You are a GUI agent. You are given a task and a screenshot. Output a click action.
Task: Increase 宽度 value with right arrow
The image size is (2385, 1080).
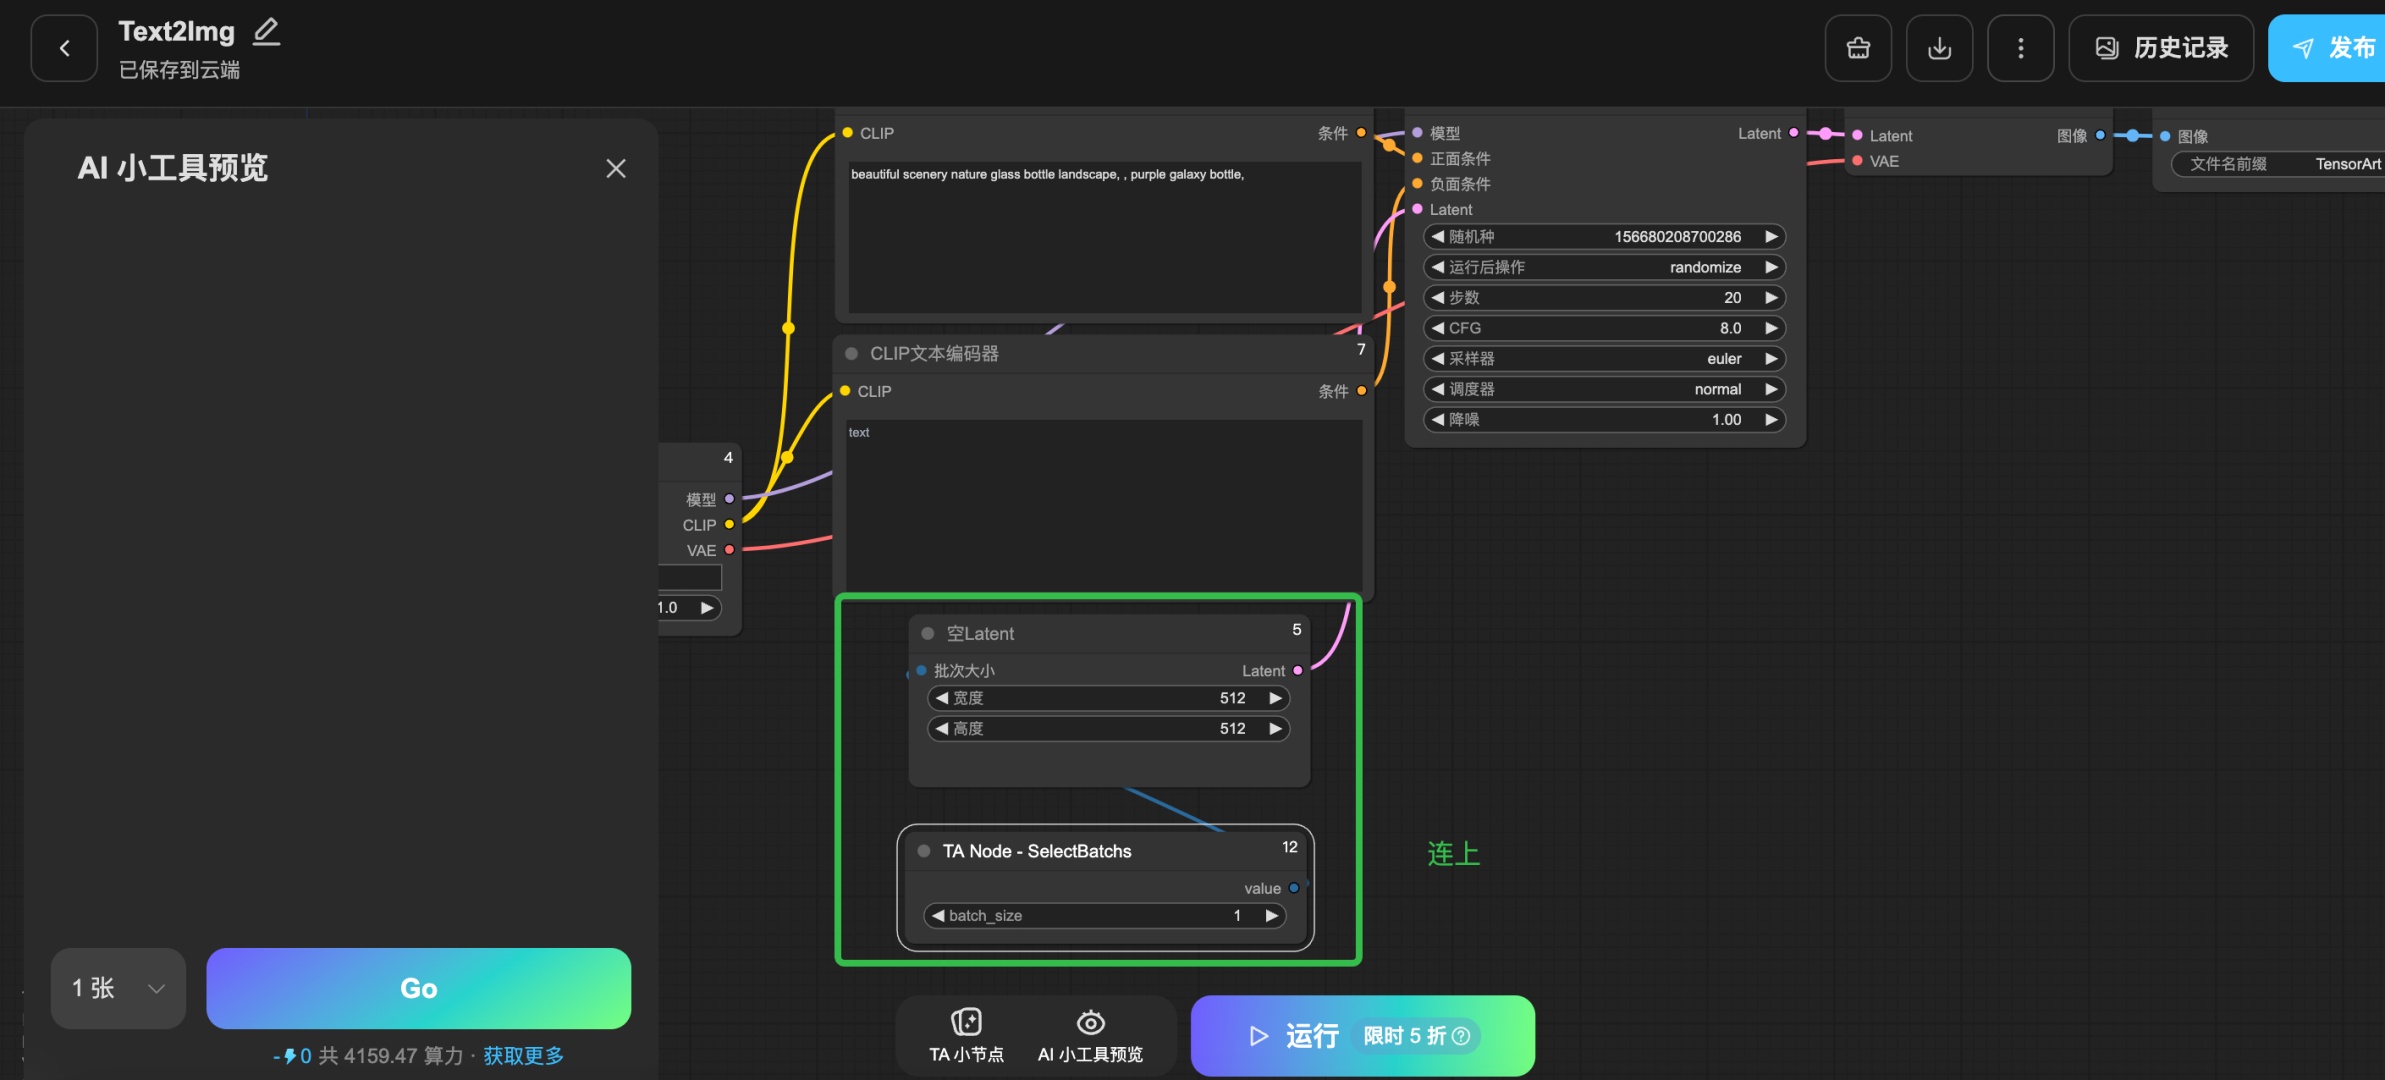1275,698
